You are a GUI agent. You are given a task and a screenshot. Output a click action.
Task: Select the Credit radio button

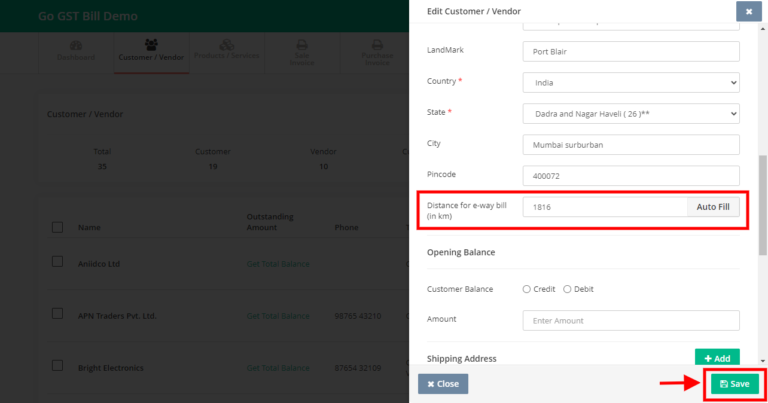(527, 289)
